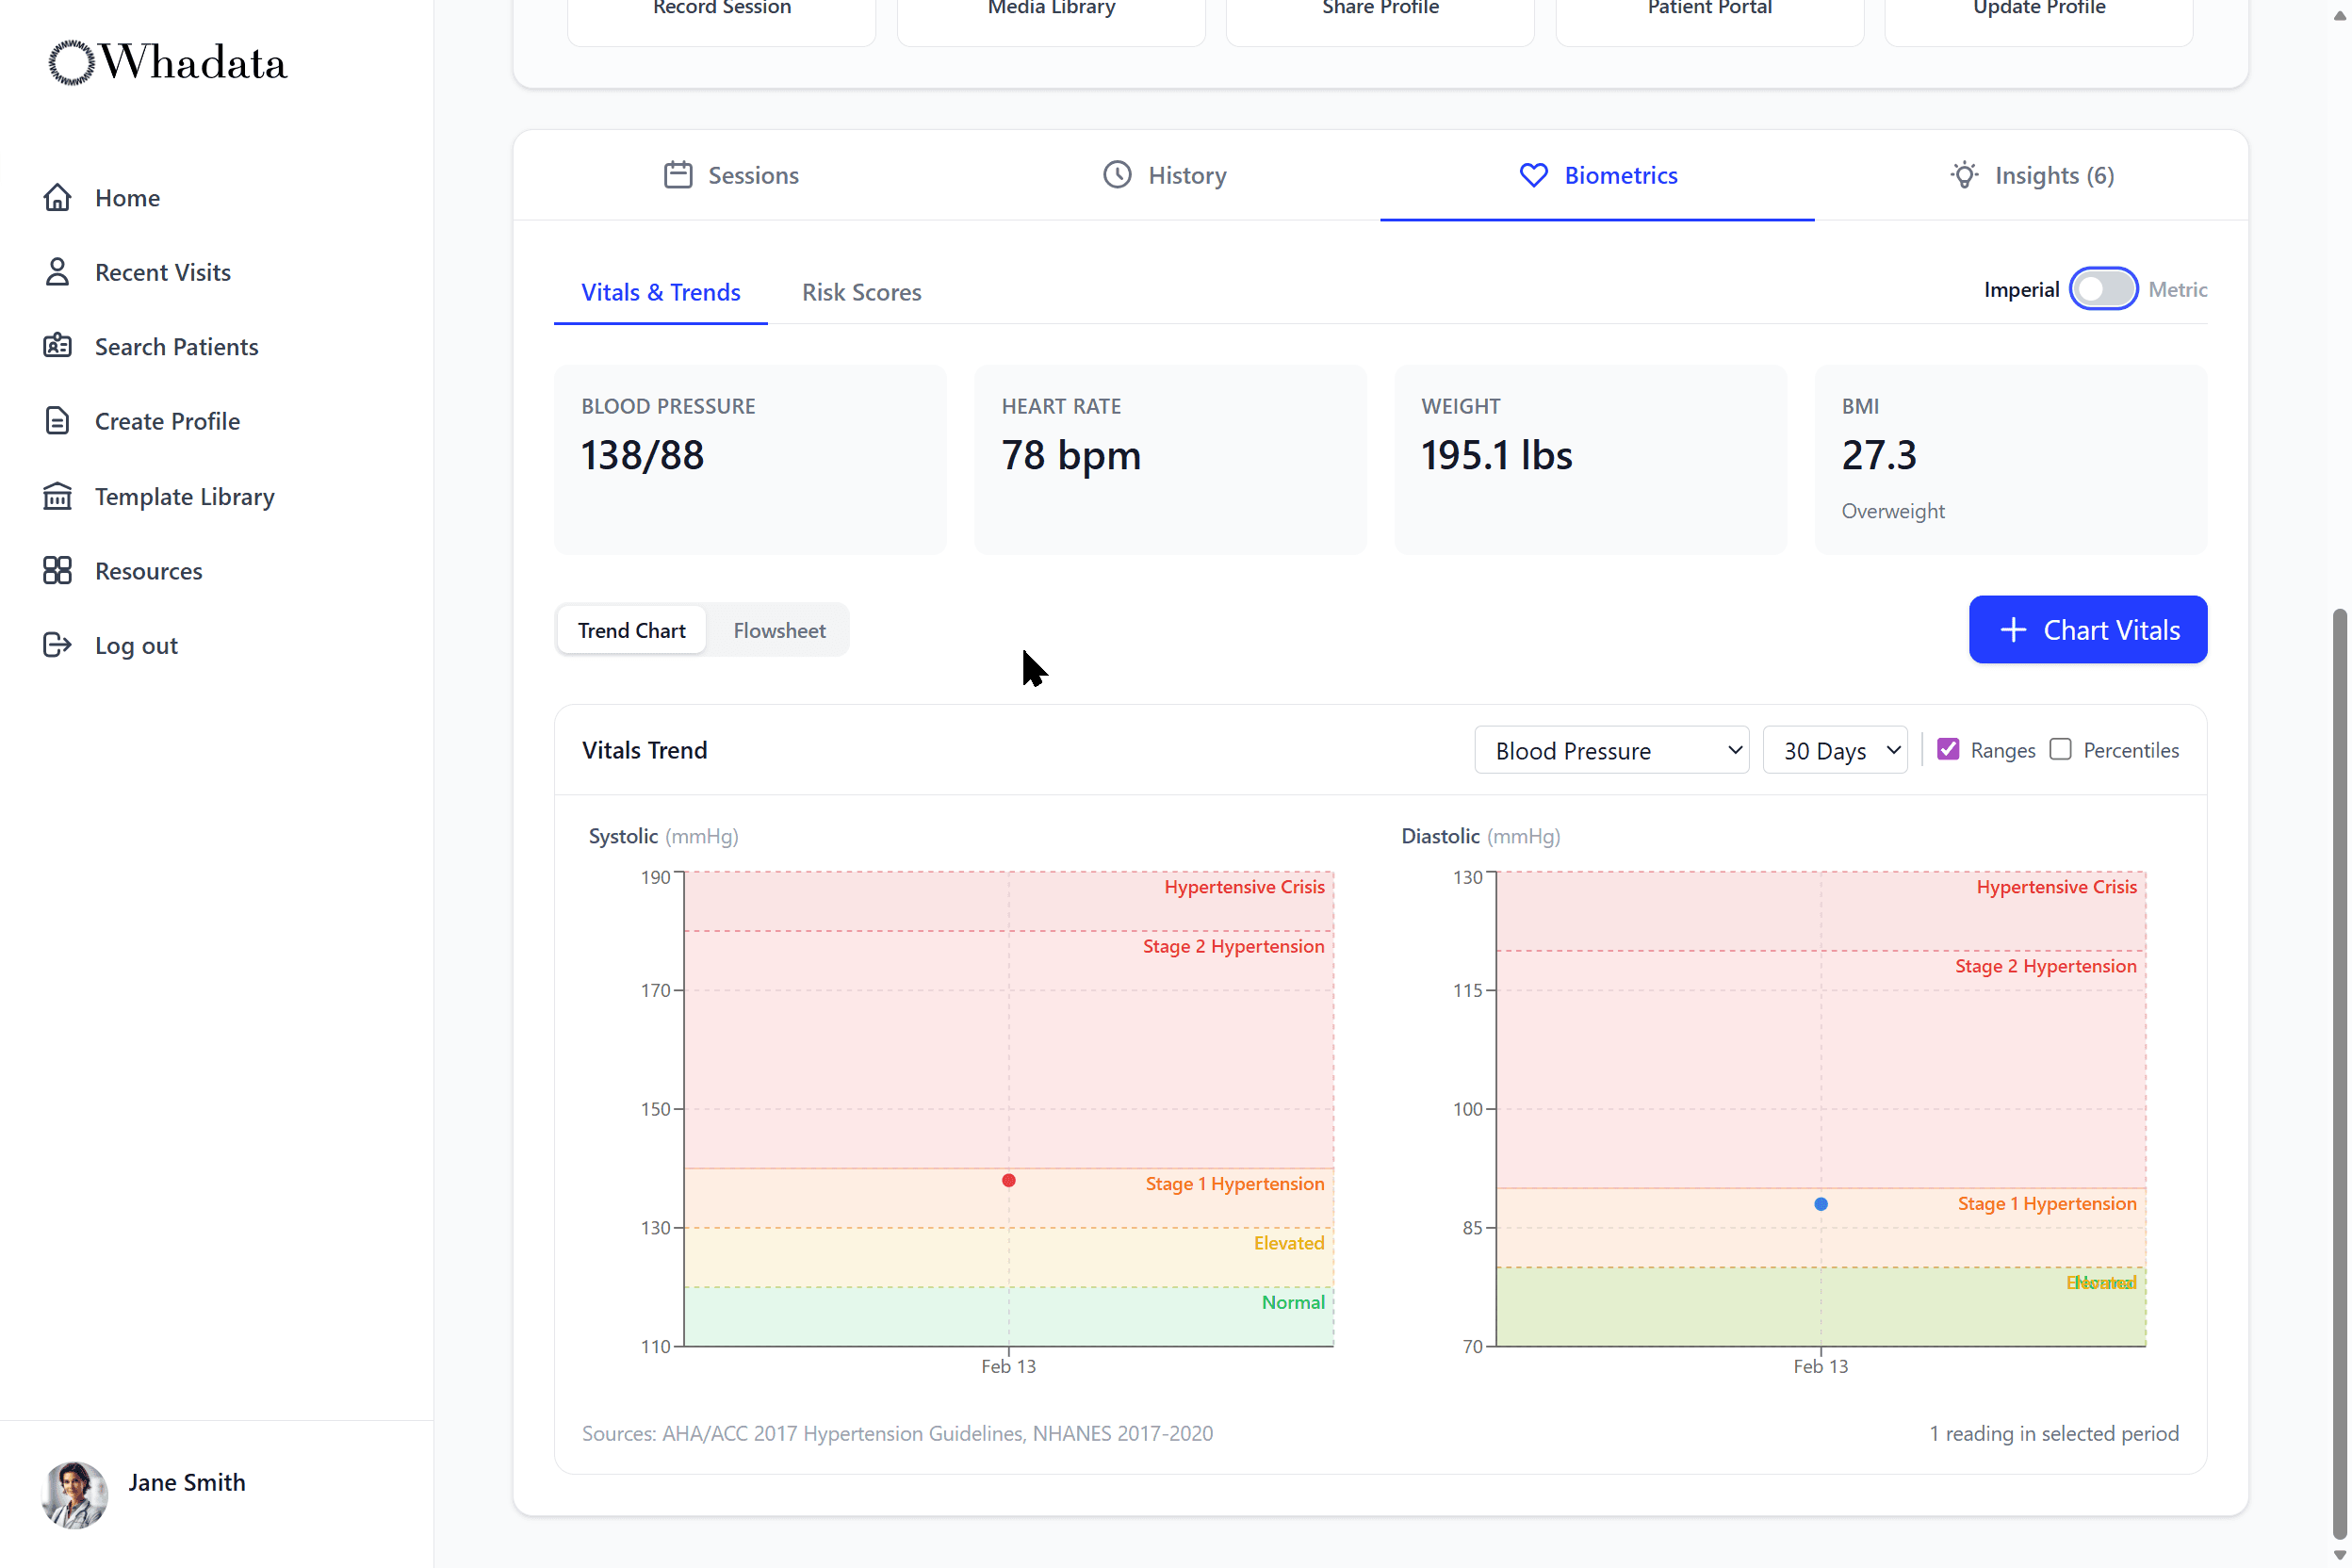The height and width of the screenshot is (1568, 2352).
Task: Open the Blood Pressure vitals dropdown
Action: (x=1610, y=749)
